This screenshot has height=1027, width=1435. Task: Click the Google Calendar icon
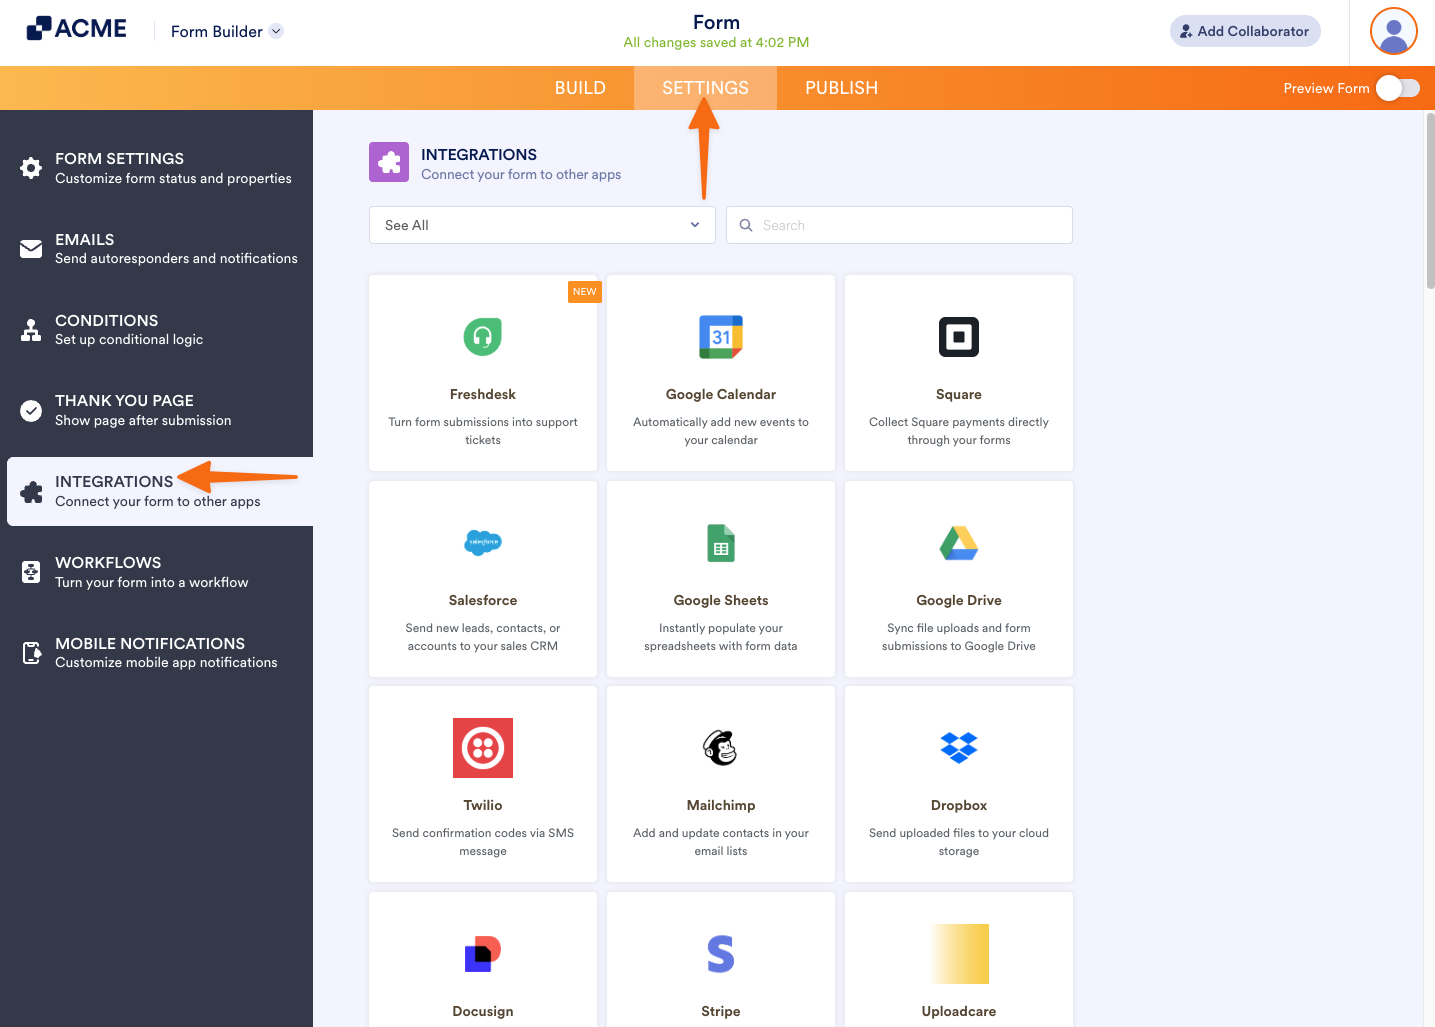point(721,337)
